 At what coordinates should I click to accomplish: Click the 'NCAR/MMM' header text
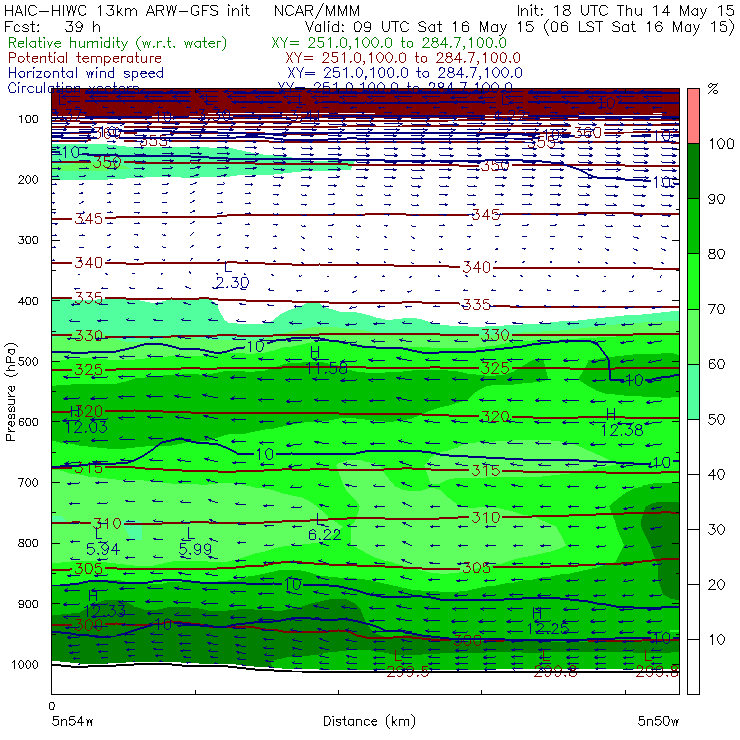317,10
